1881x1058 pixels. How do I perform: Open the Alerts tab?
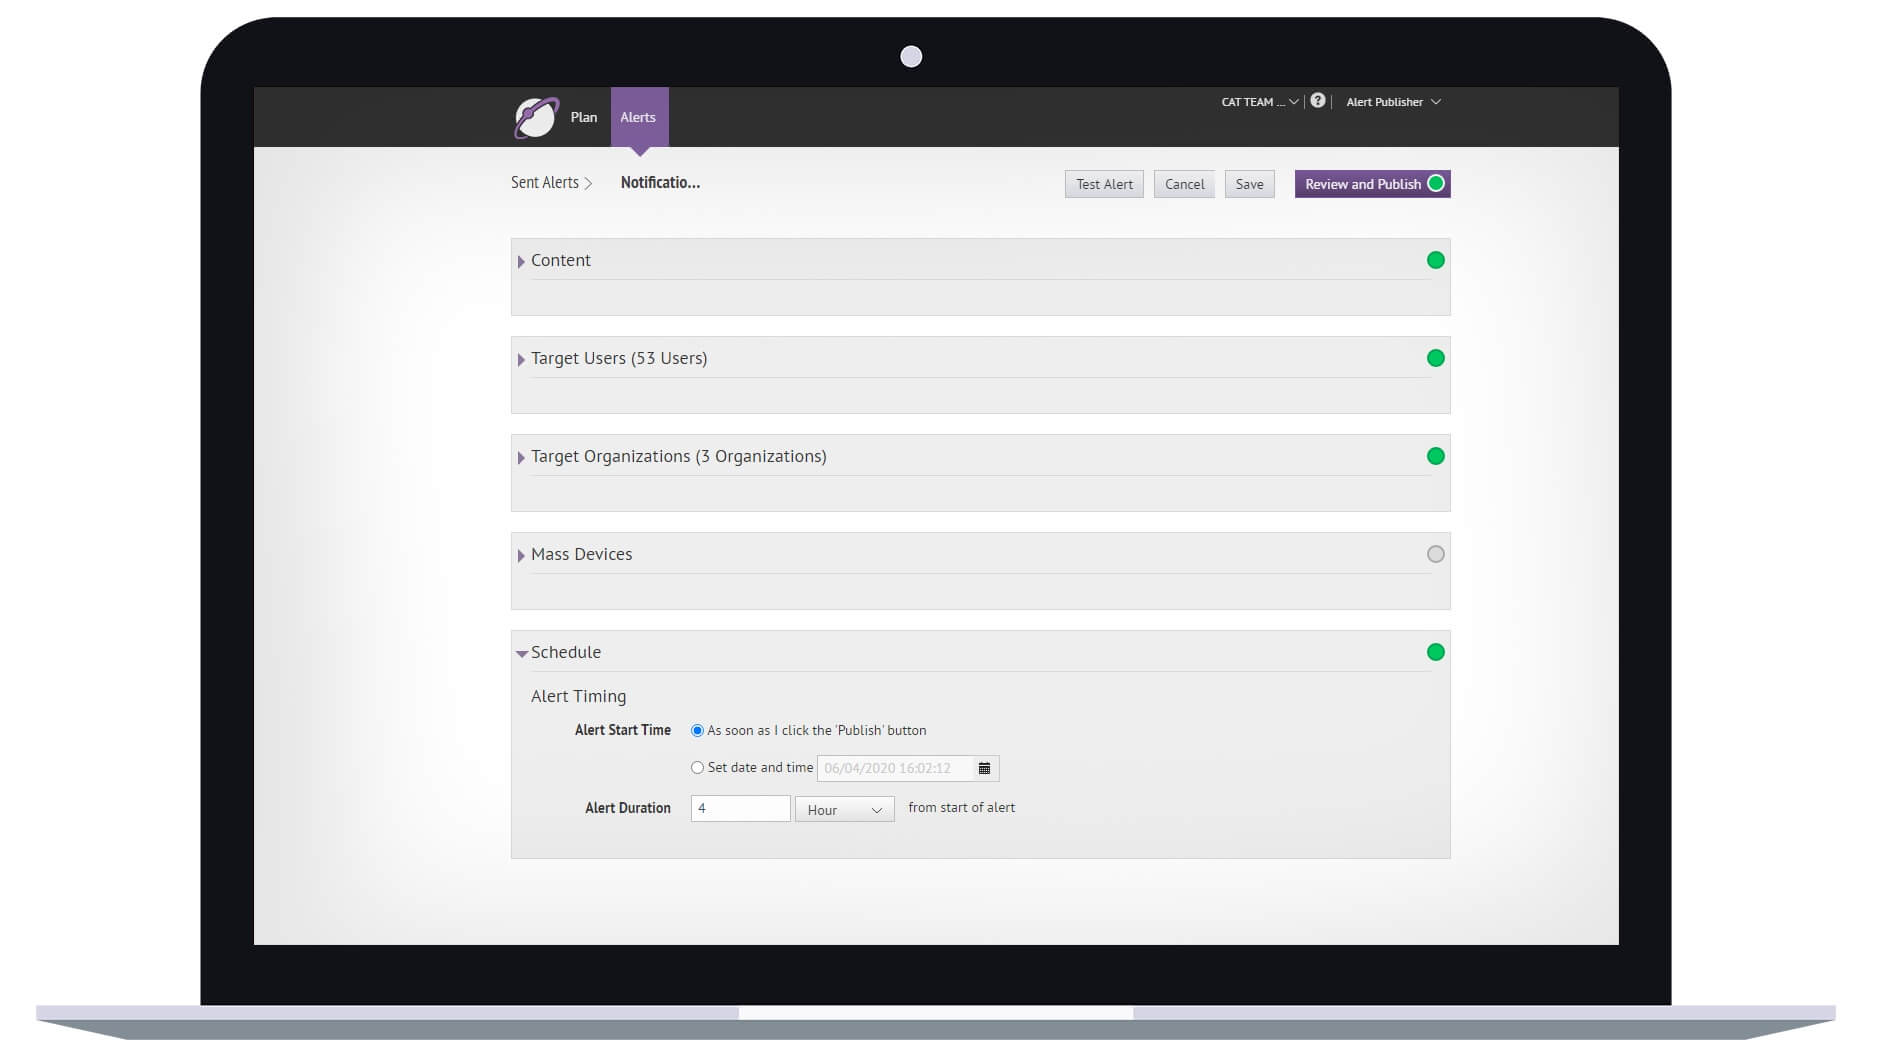[638, 117]
